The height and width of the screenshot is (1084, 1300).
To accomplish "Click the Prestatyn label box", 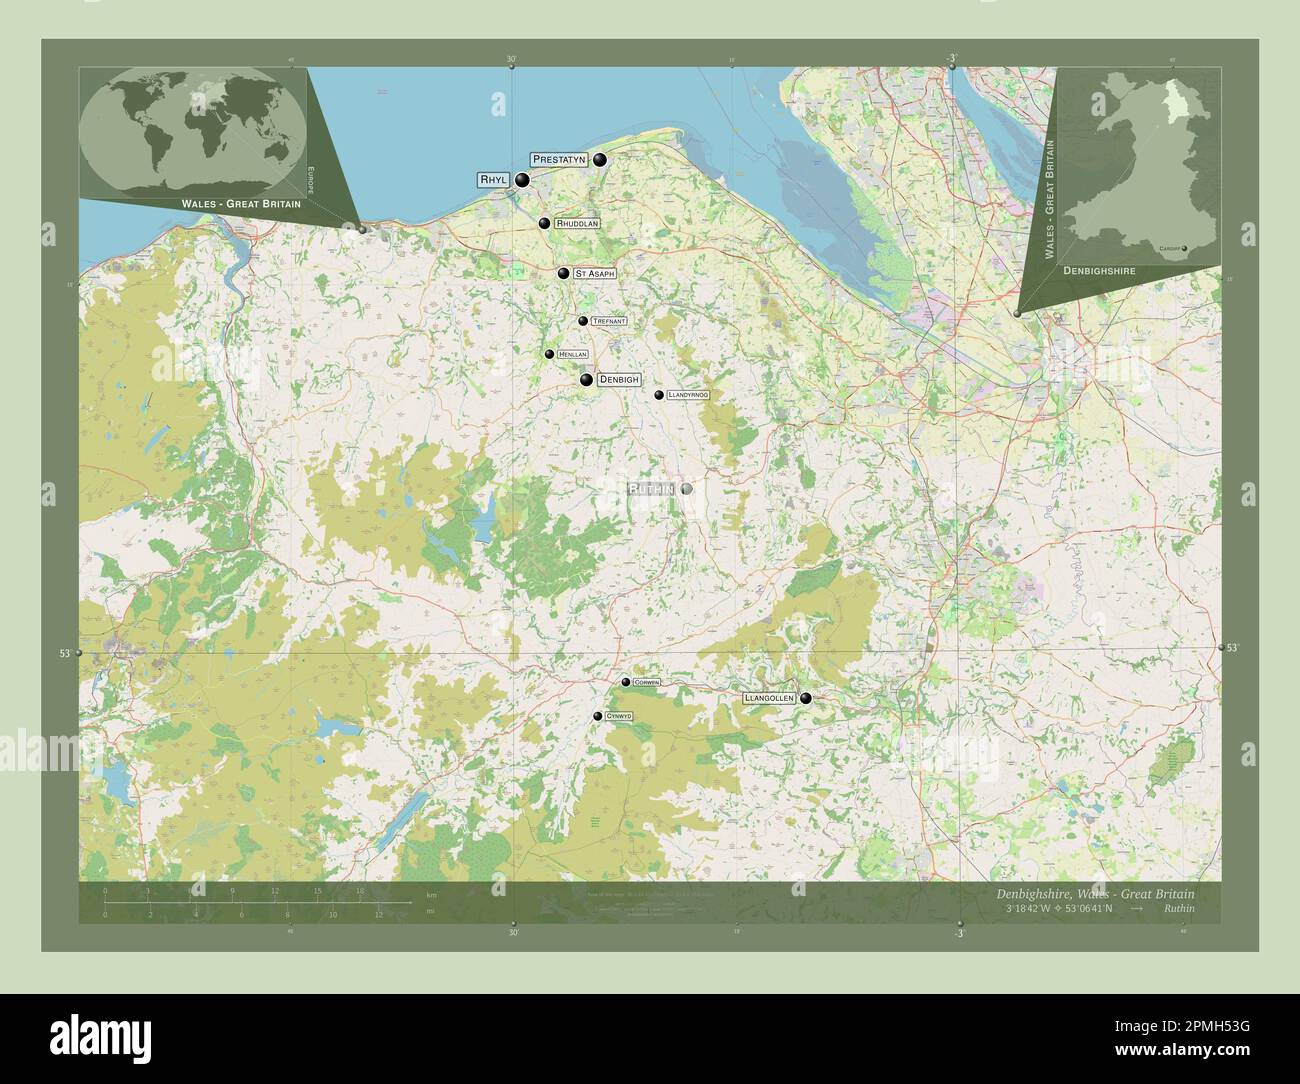I will [559, 159].
